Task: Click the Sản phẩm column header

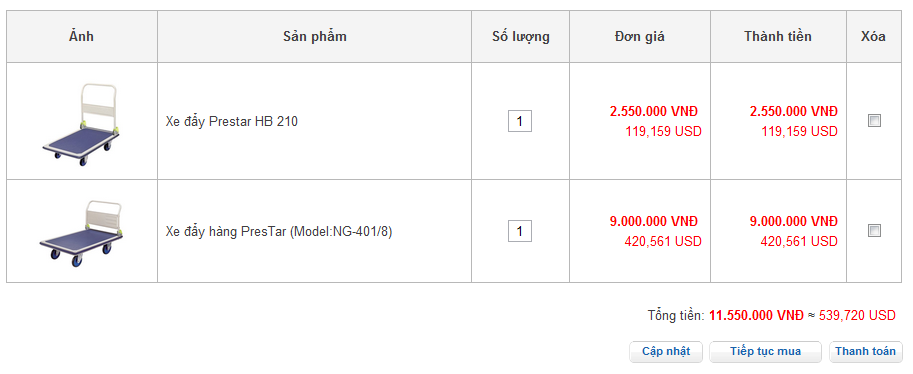Action: coord(314,37)
